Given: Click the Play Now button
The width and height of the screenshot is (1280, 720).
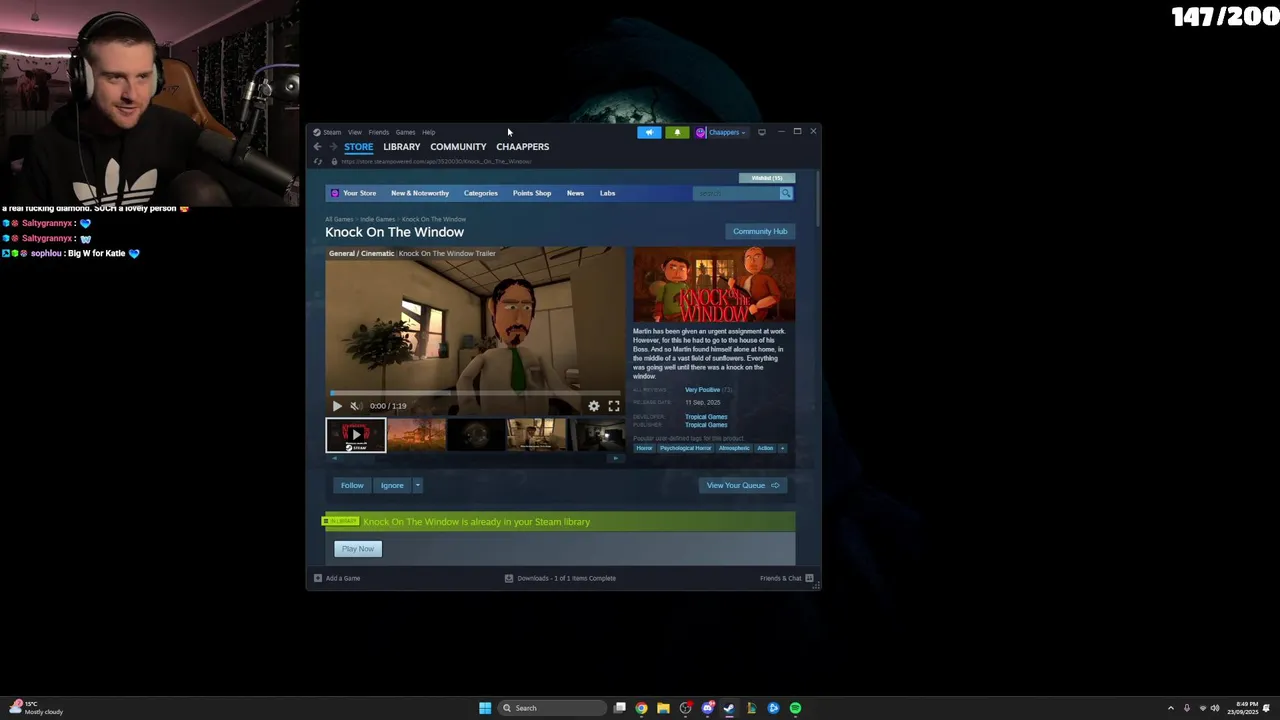Looking at the screenshot, I should coord(358,549).
